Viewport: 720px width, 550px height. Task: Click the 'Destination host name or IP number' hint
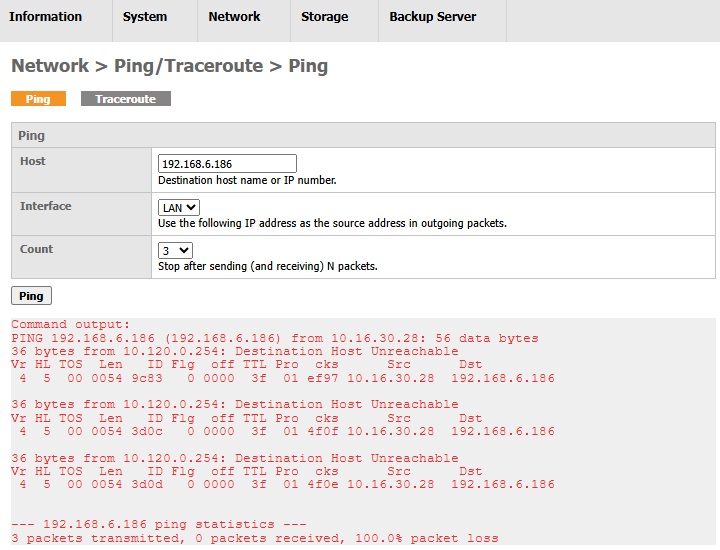pyautogui.click(x=247, y=181)
